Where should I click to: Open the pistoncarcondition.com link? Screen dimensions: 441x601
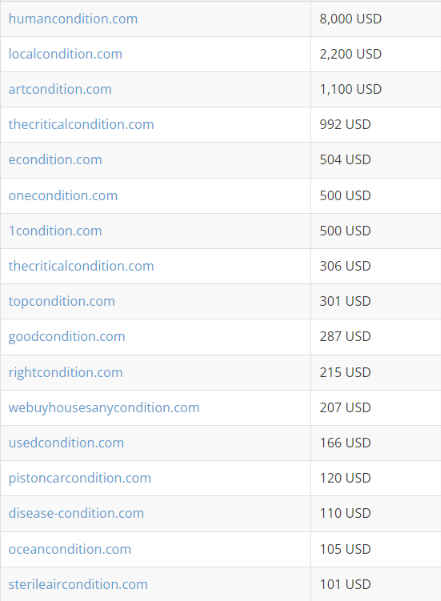click(x=80, y=478)
